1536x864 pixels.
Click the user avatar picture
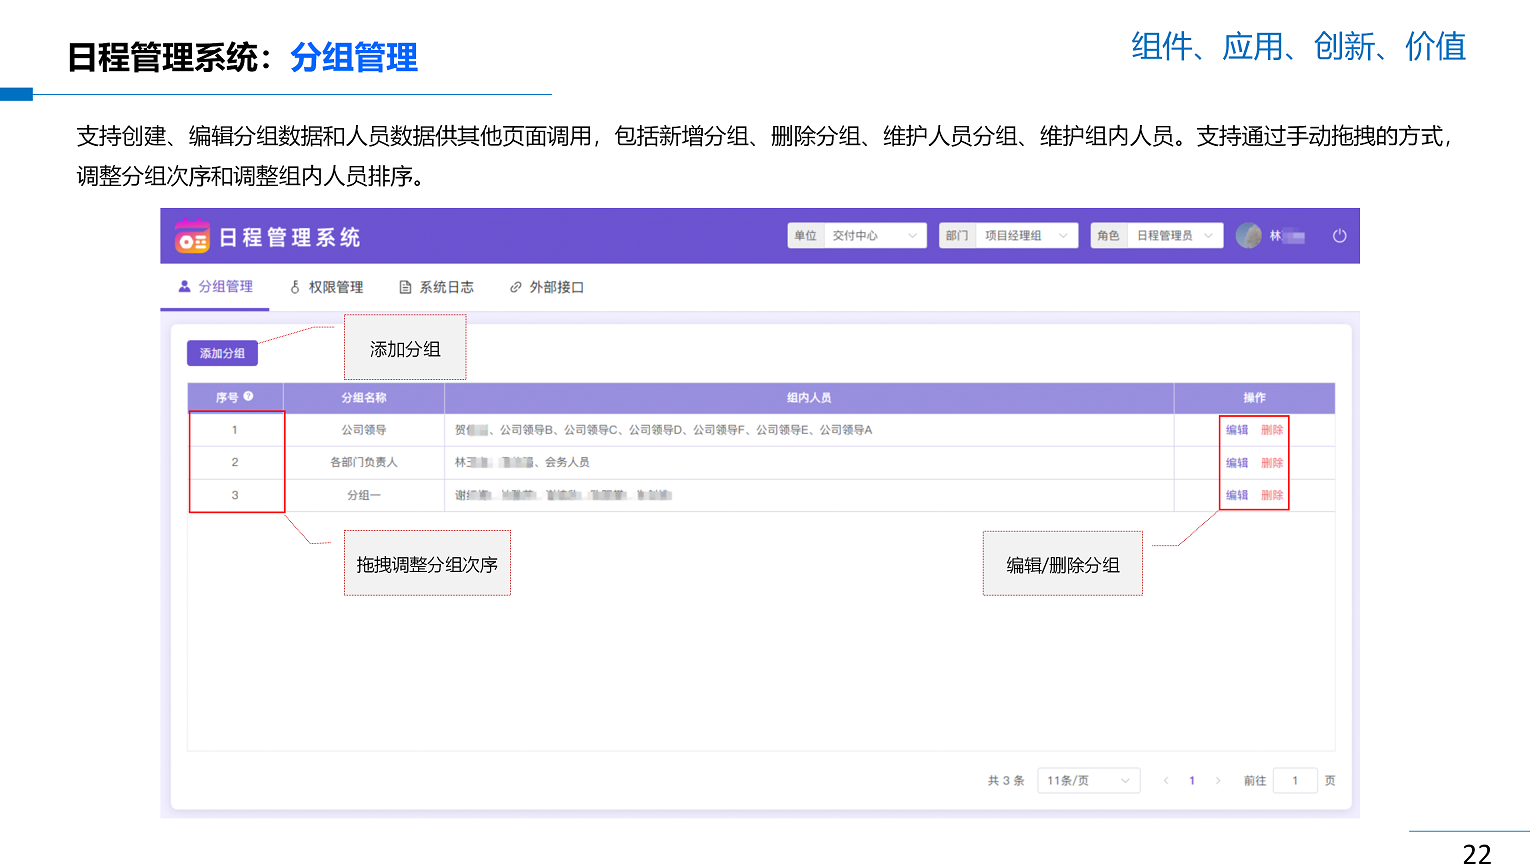[1248, 236]
